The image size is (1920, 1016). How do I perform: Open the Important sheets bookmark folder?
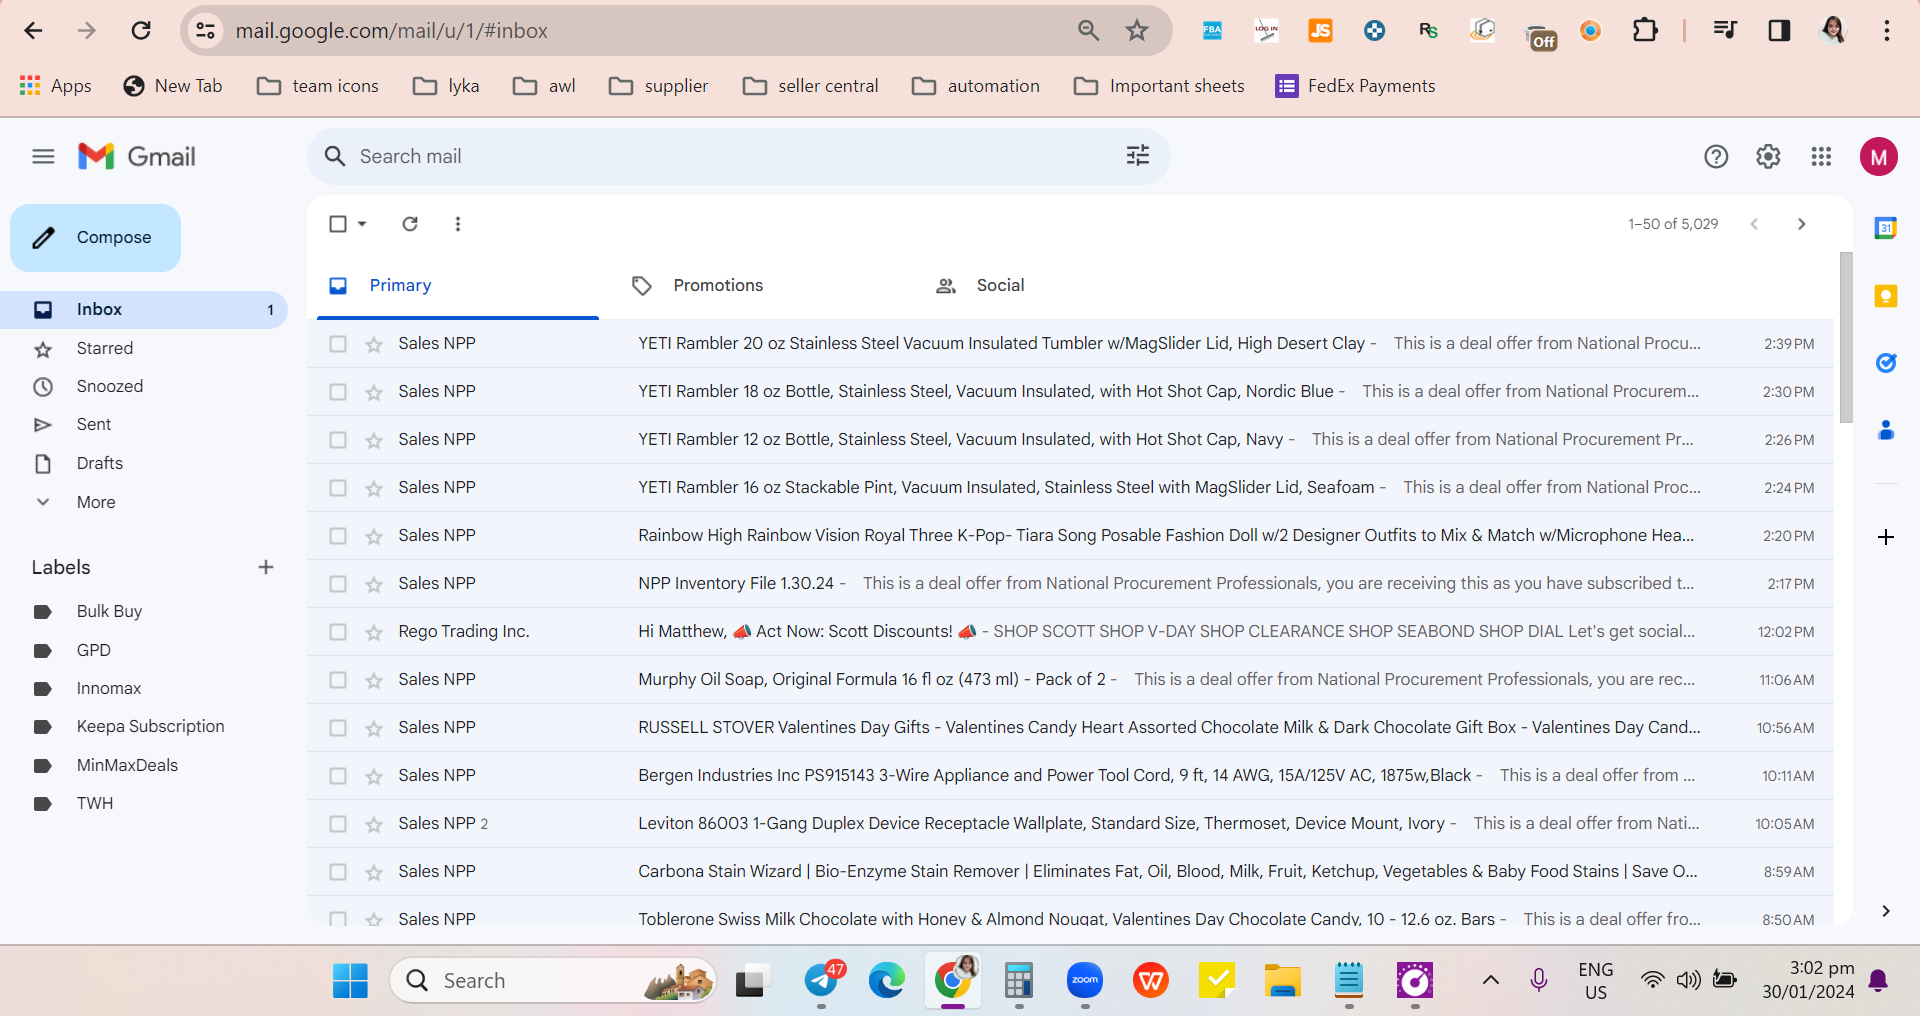tap(1160, 86)
